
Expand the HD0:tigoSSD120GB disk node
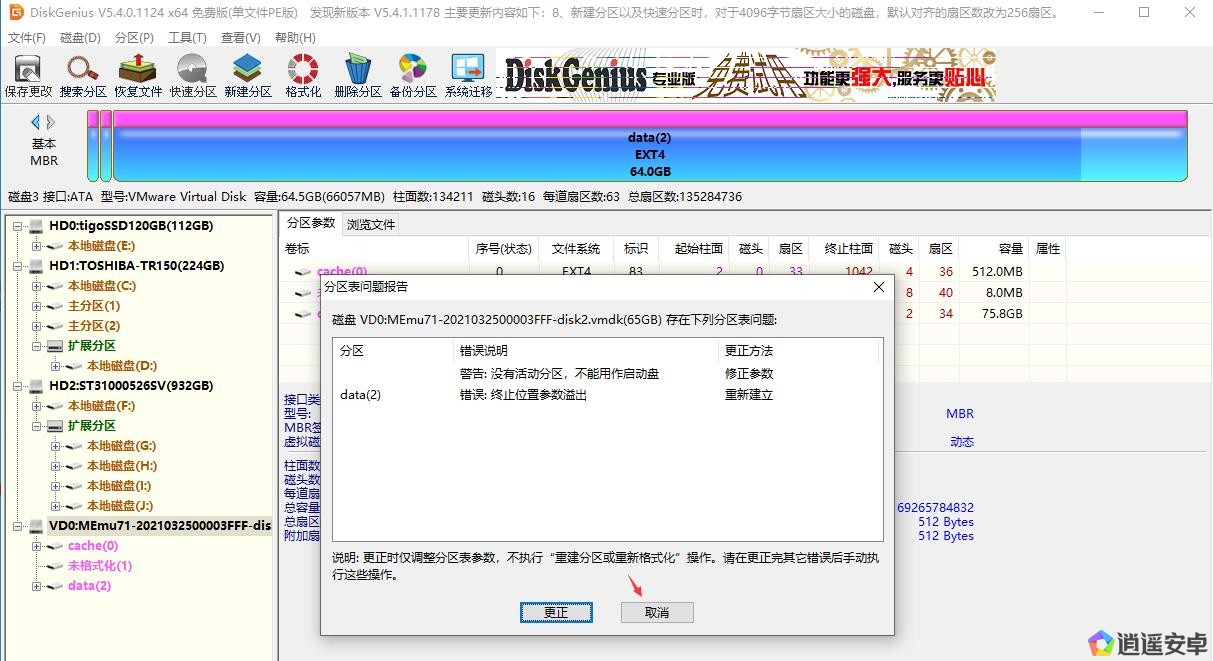point(18,226)
